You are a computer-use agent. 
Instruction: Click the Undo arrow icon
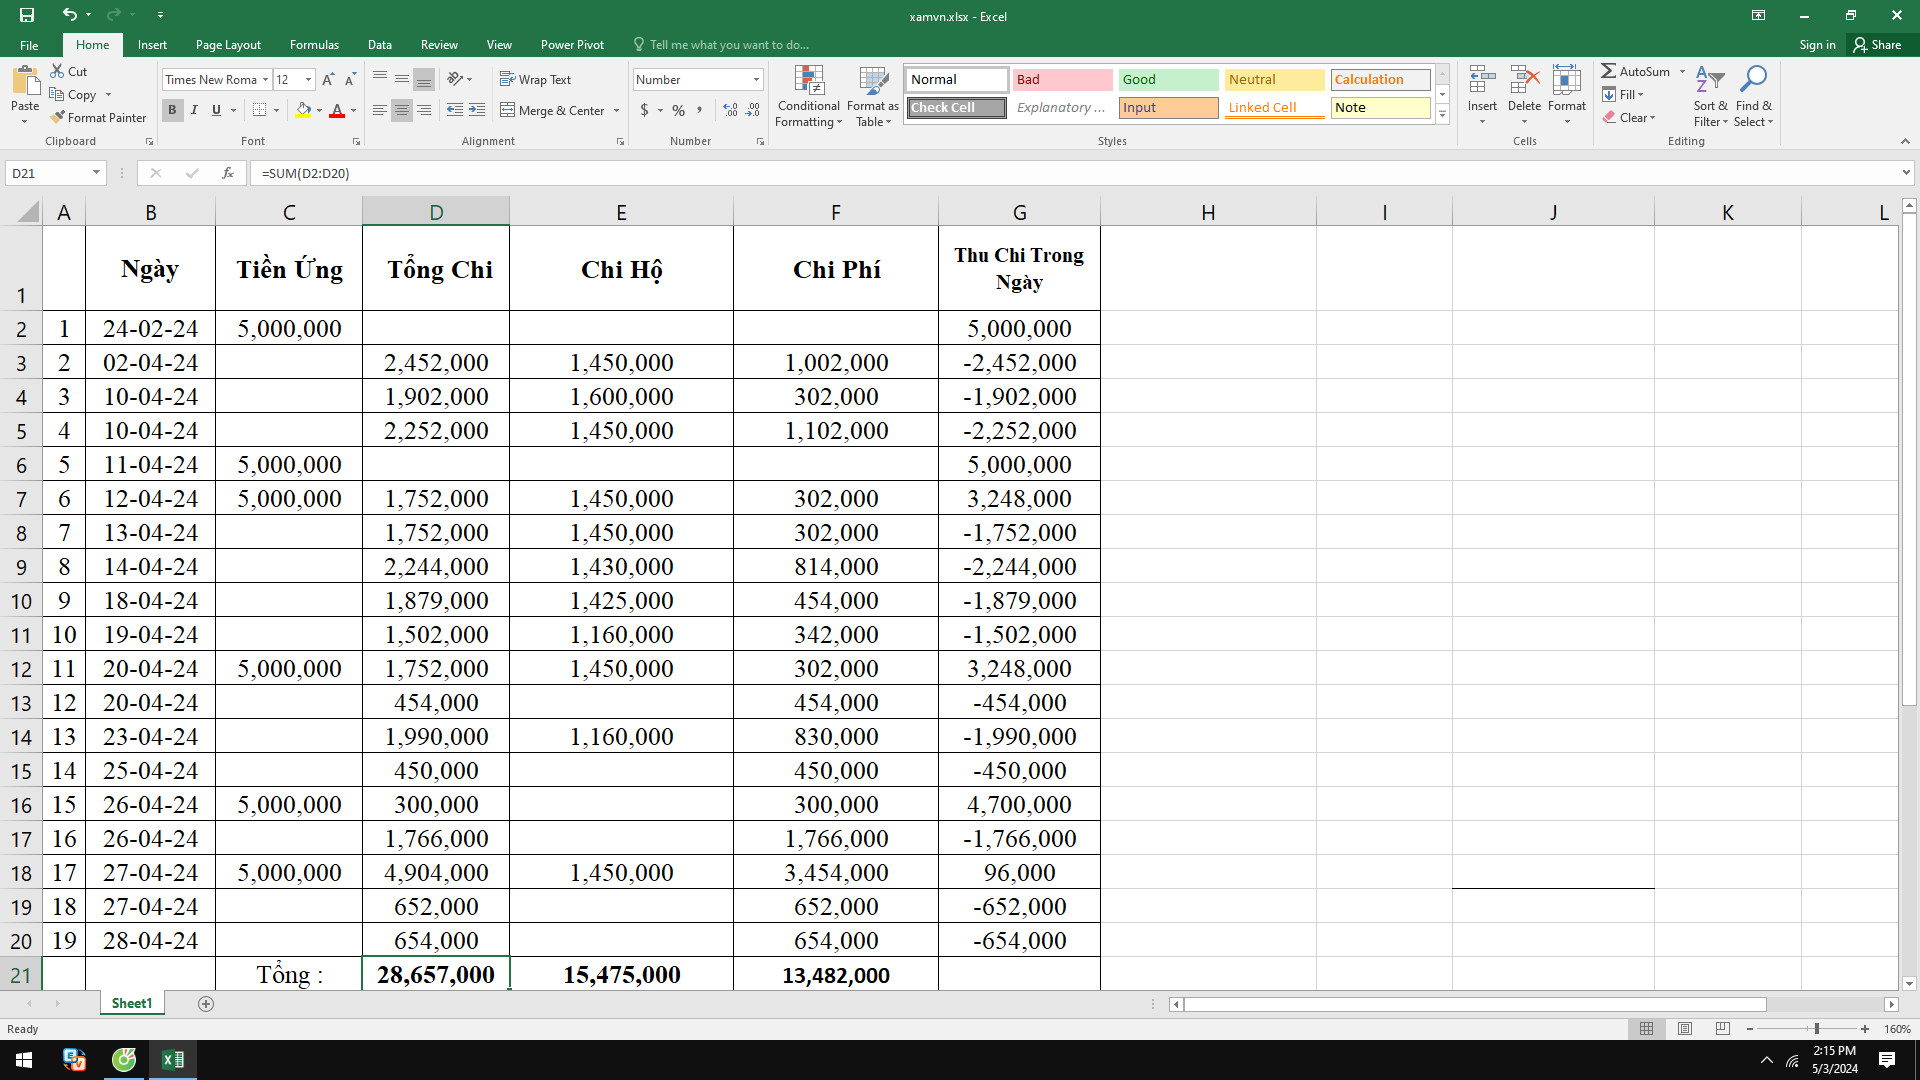tap(69, 15)
